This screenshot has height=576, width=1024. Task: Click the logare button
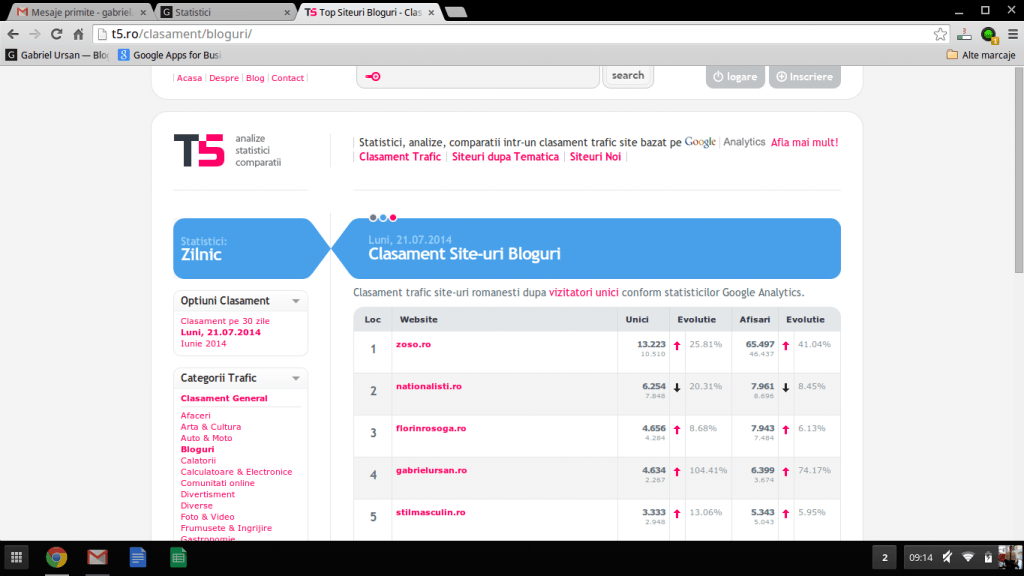click(x=735, y=76)
